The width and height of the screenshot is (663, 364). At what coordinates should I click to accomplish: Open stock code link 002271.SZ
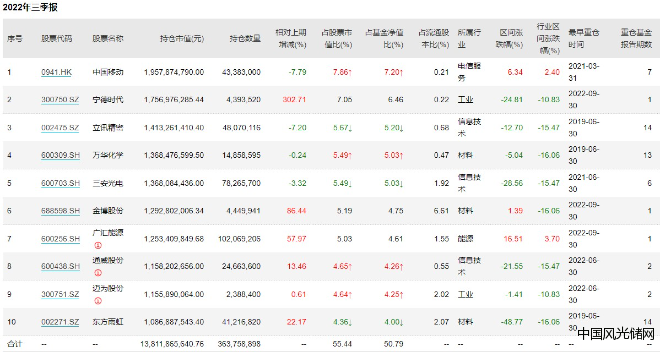point(60,322)
